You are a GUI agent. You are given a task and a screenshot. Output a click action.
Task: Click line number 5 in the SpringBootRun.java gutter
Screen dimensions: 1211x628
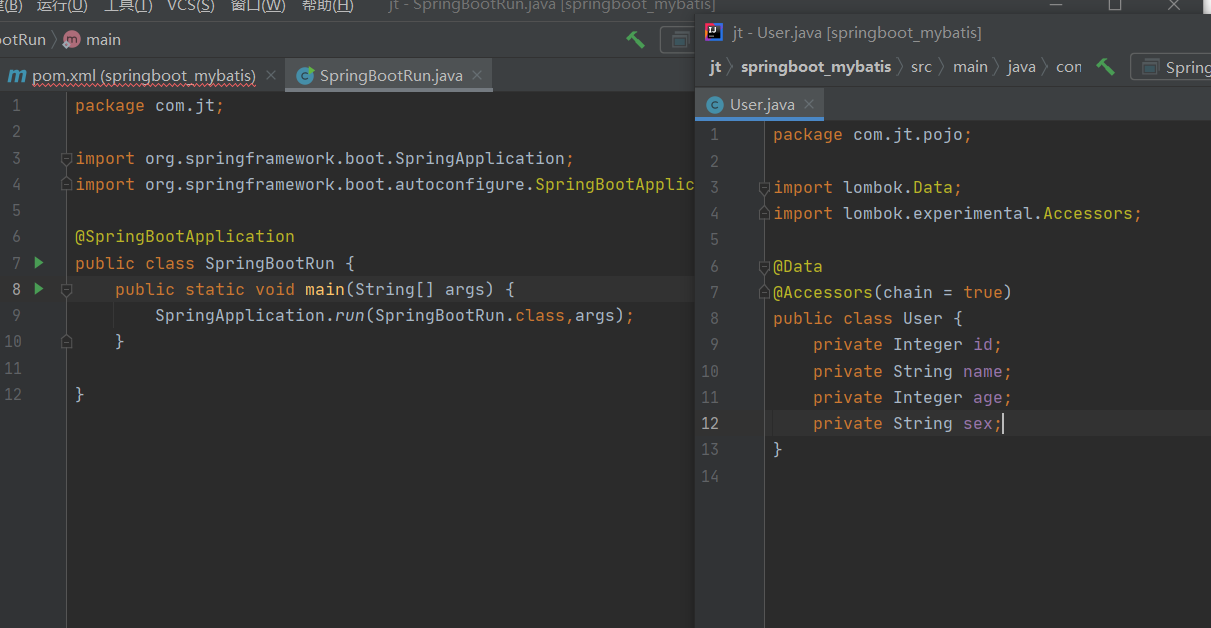pyautogui.click(x=15, y=210)
